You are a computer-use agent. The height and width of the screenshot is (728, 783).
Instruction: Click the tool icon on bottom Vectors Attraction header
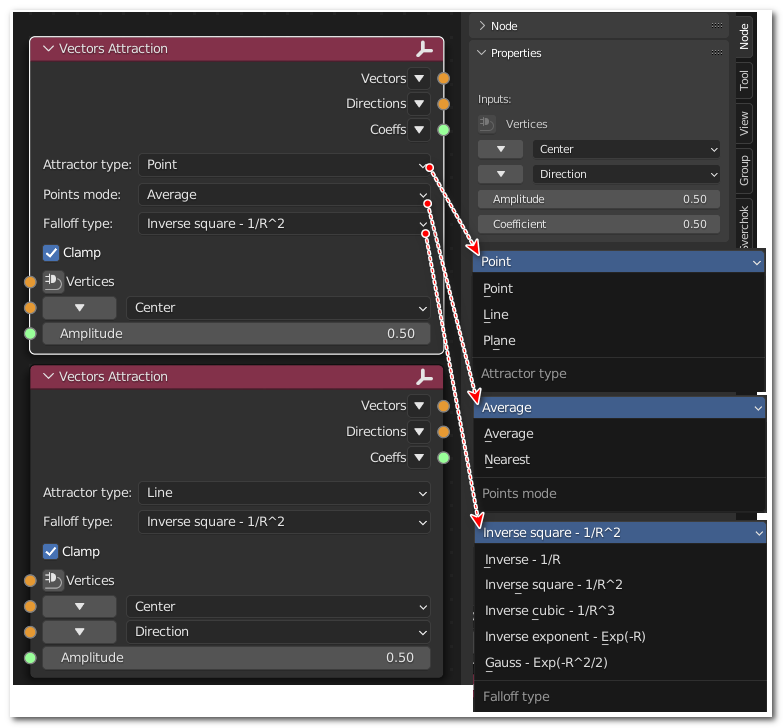point(424,376)
